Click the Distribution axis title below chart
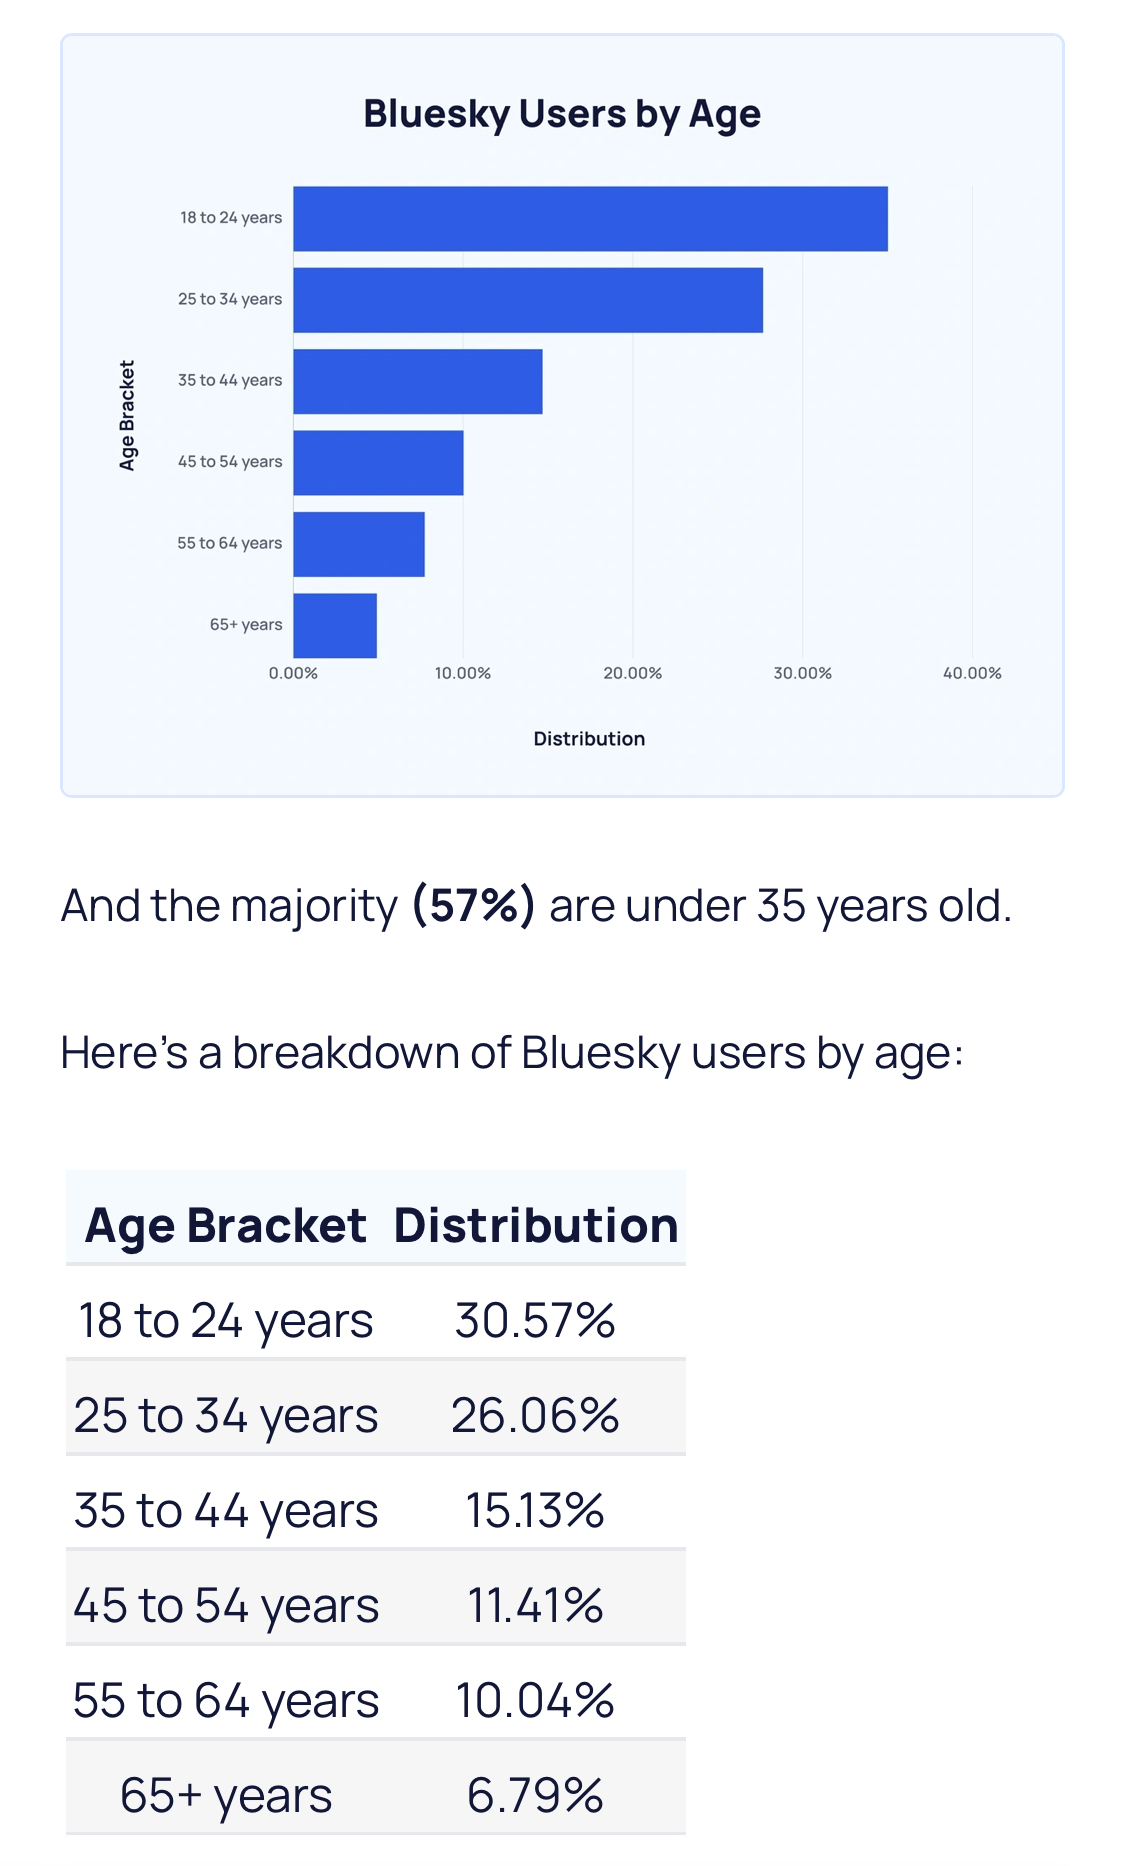 (x=589, y=739)
